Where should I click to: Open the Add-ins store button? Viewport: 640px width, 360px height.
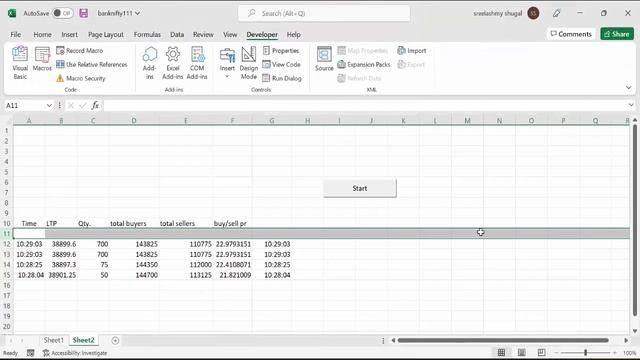tap(150, 63)
